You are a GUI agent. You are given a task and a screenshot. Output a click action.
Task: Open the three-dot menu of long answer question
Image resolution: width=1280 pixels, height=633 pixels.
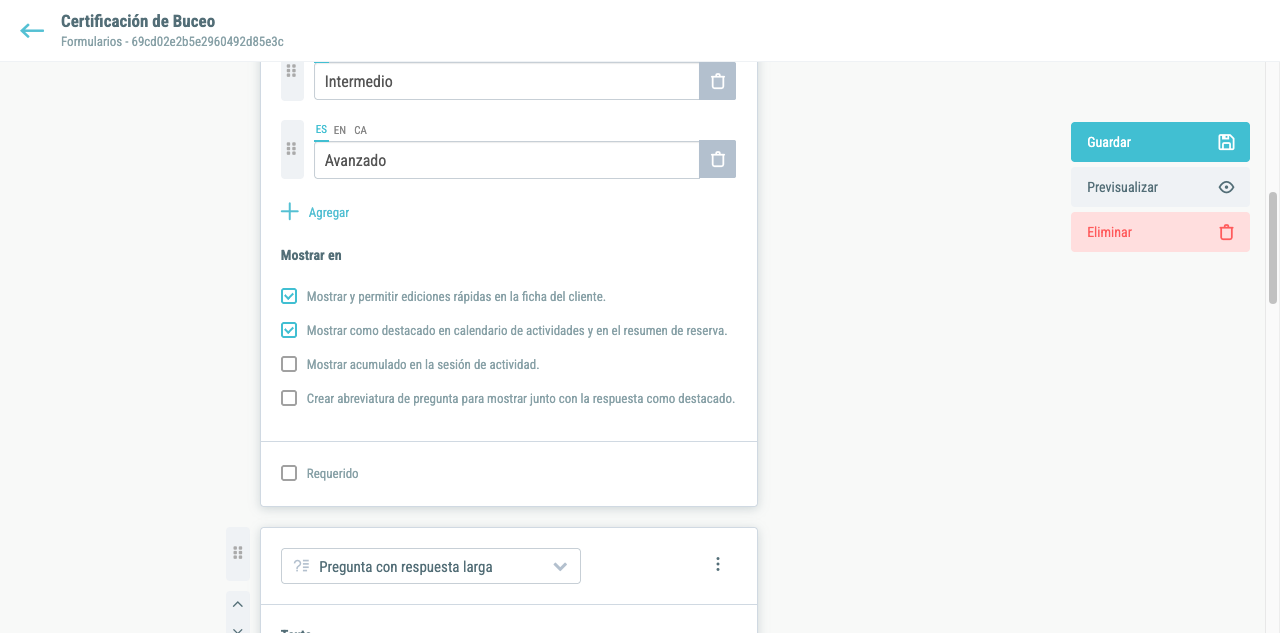pos(717,564)
